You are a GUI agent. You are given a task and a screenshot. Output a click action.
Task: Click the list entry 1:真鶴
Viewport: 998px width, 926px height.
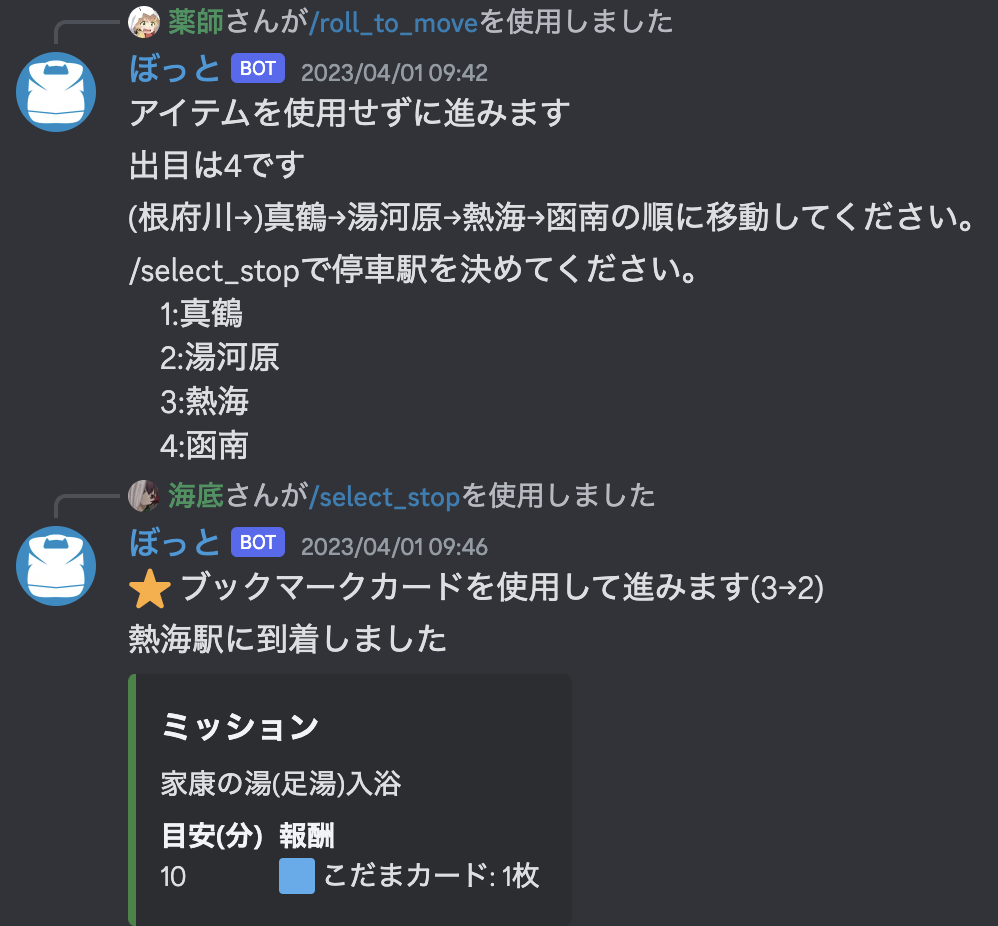point(201,314)
